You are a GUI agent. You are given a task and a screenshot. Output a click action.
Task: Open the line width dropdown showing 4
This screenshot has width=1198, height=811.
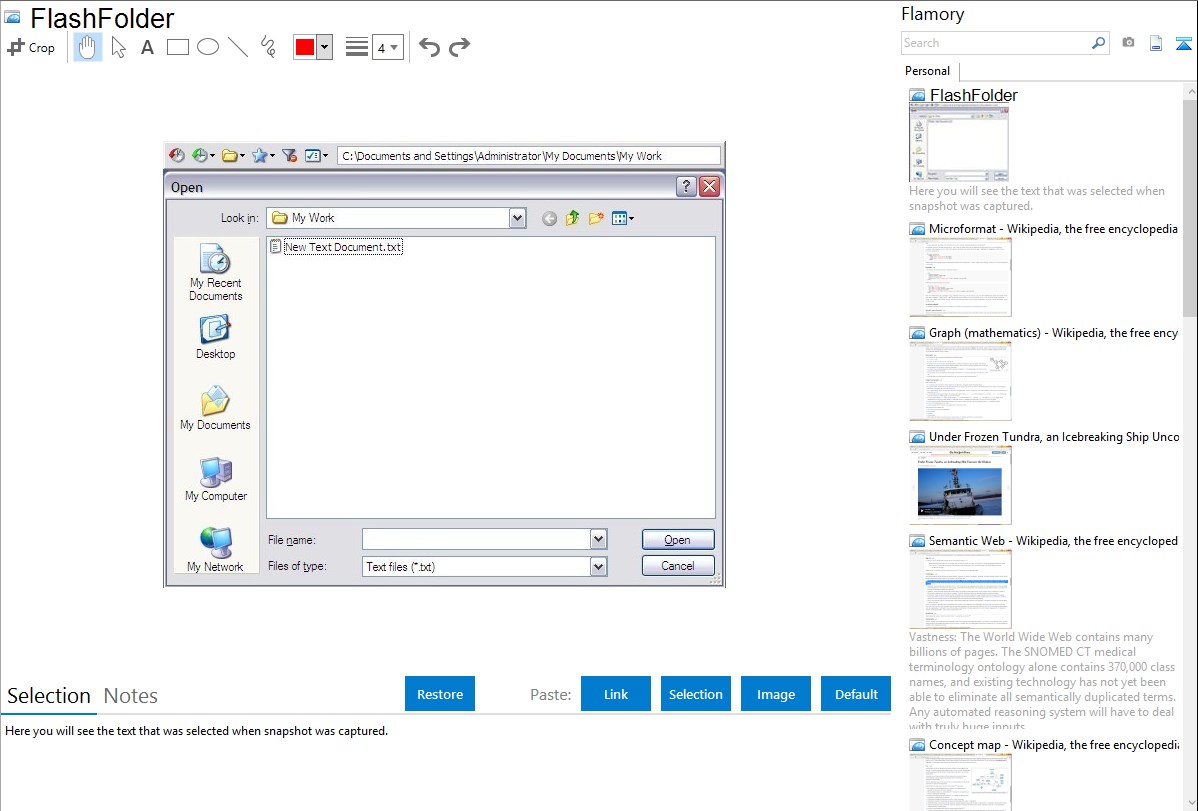tap(387, 47)
